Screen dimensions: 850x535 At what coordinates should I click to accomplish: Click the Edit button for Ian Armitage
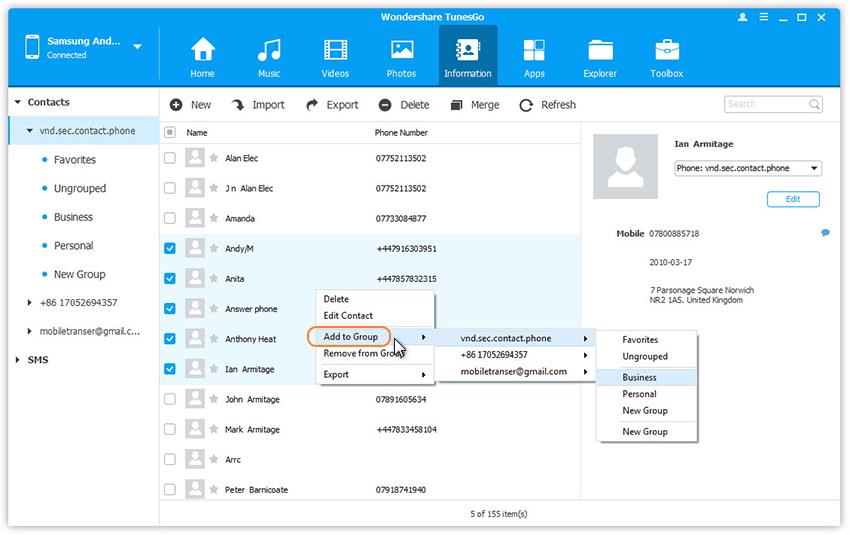[793, 199]
